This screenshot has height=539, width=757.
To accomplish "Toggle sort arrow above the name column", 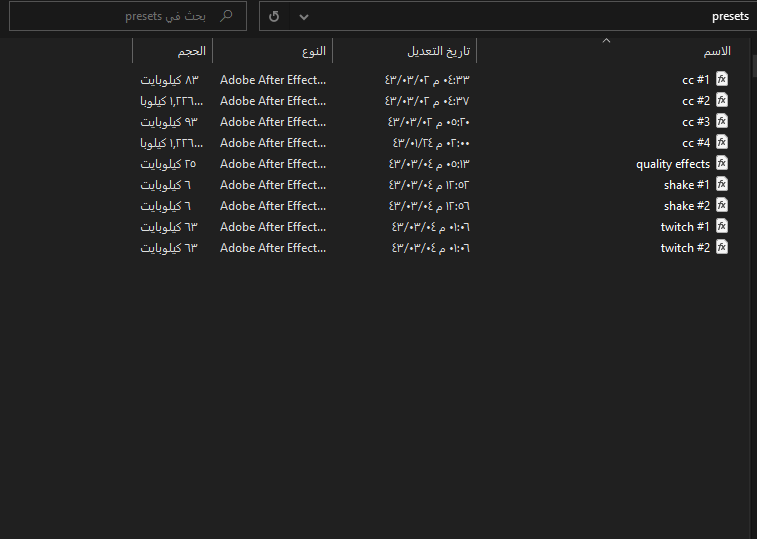I will [605, 41].
